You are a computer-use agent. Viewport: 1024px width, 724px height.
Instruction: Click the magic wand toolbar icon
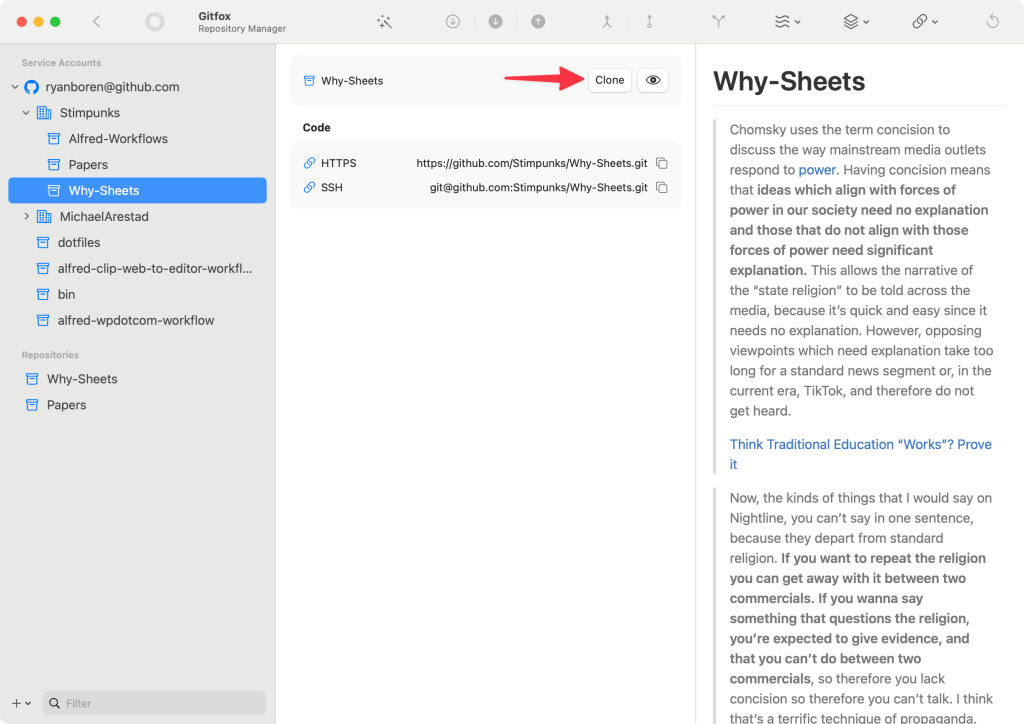(x=385, y=22)
